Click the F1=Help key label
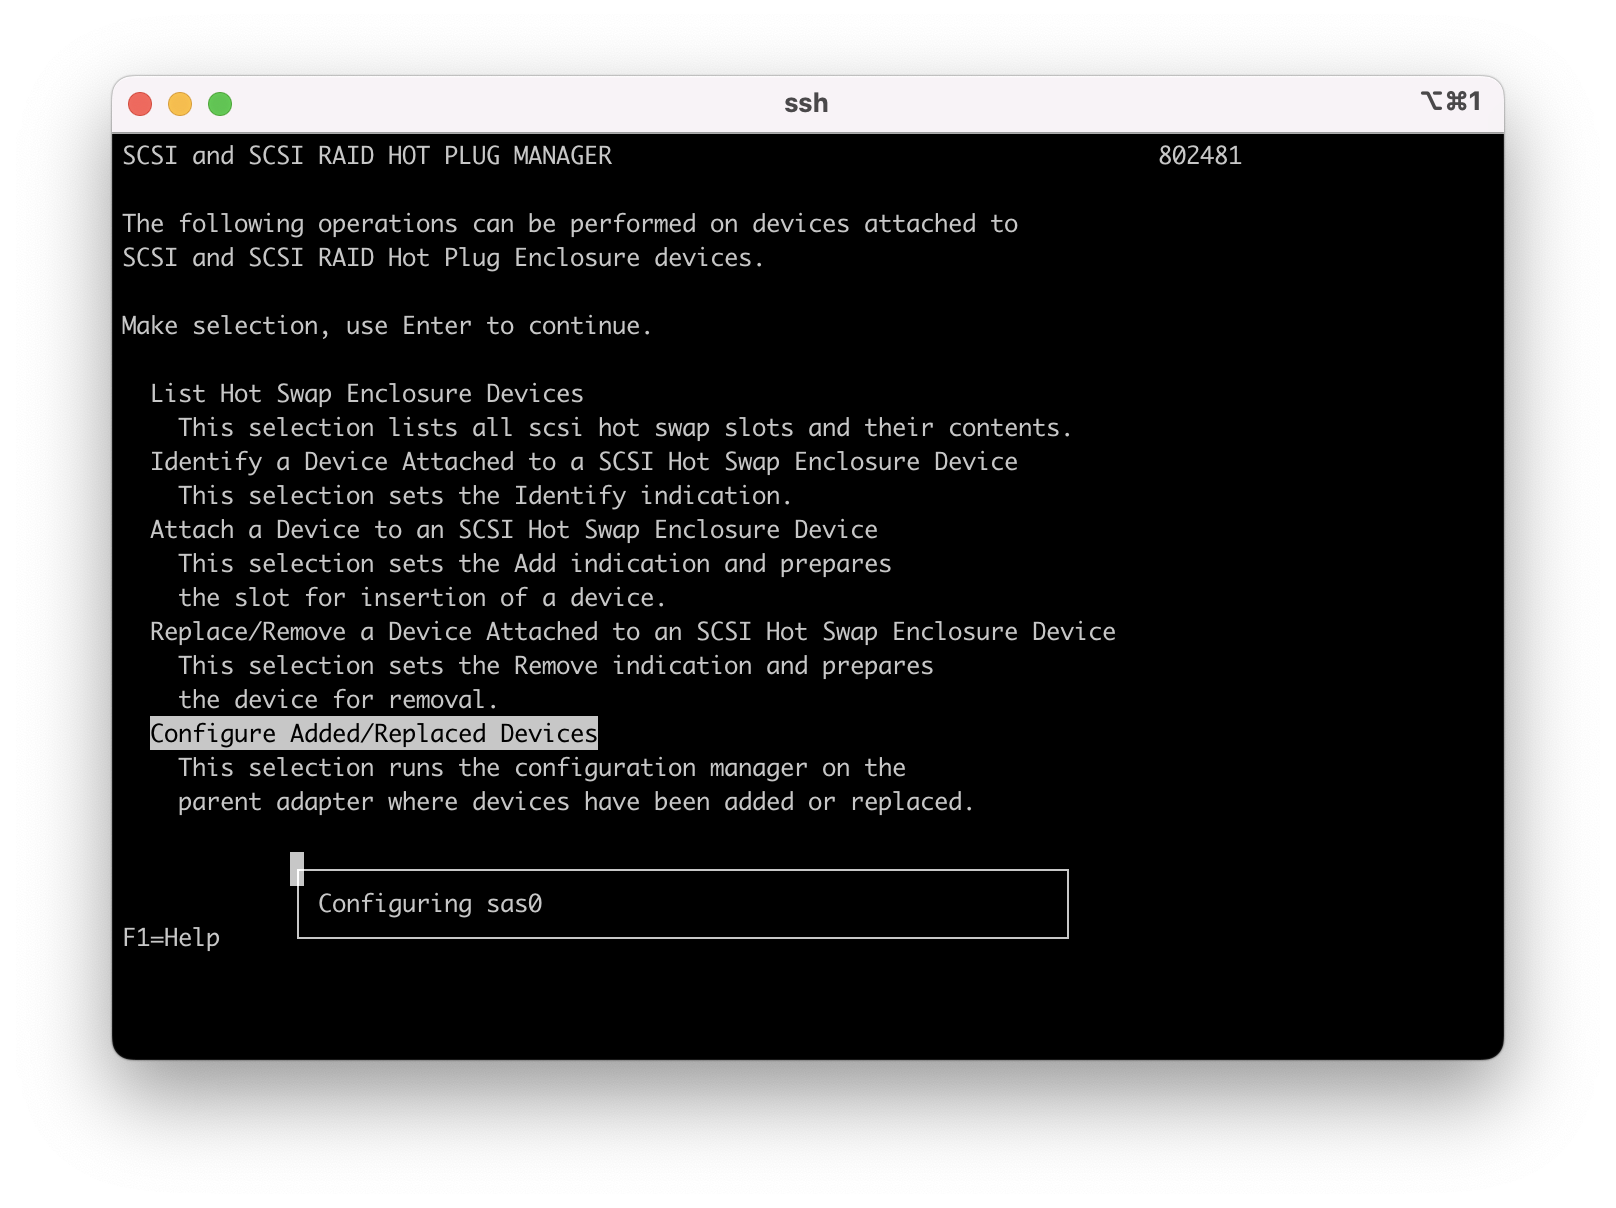Image resolution: width=1616 pixels, height=1208 pixels. [171, 938]
